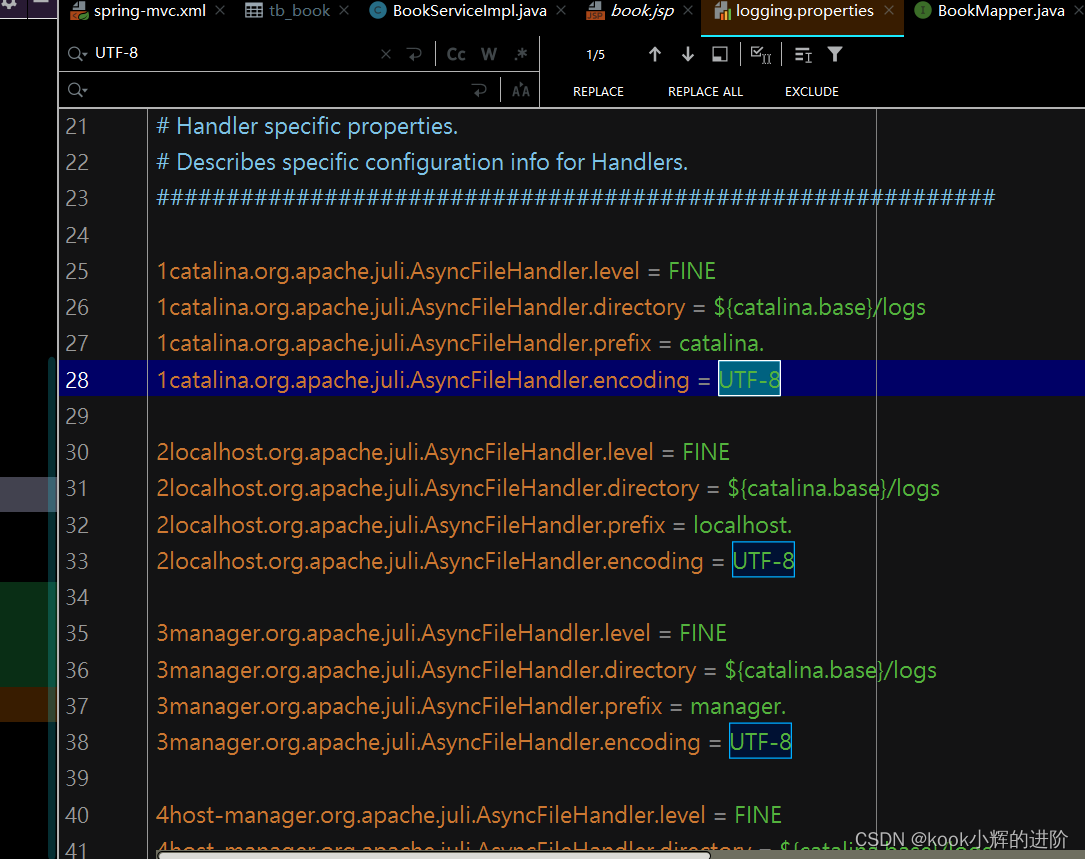Switch to book.jsp tab

pos(632,11)
